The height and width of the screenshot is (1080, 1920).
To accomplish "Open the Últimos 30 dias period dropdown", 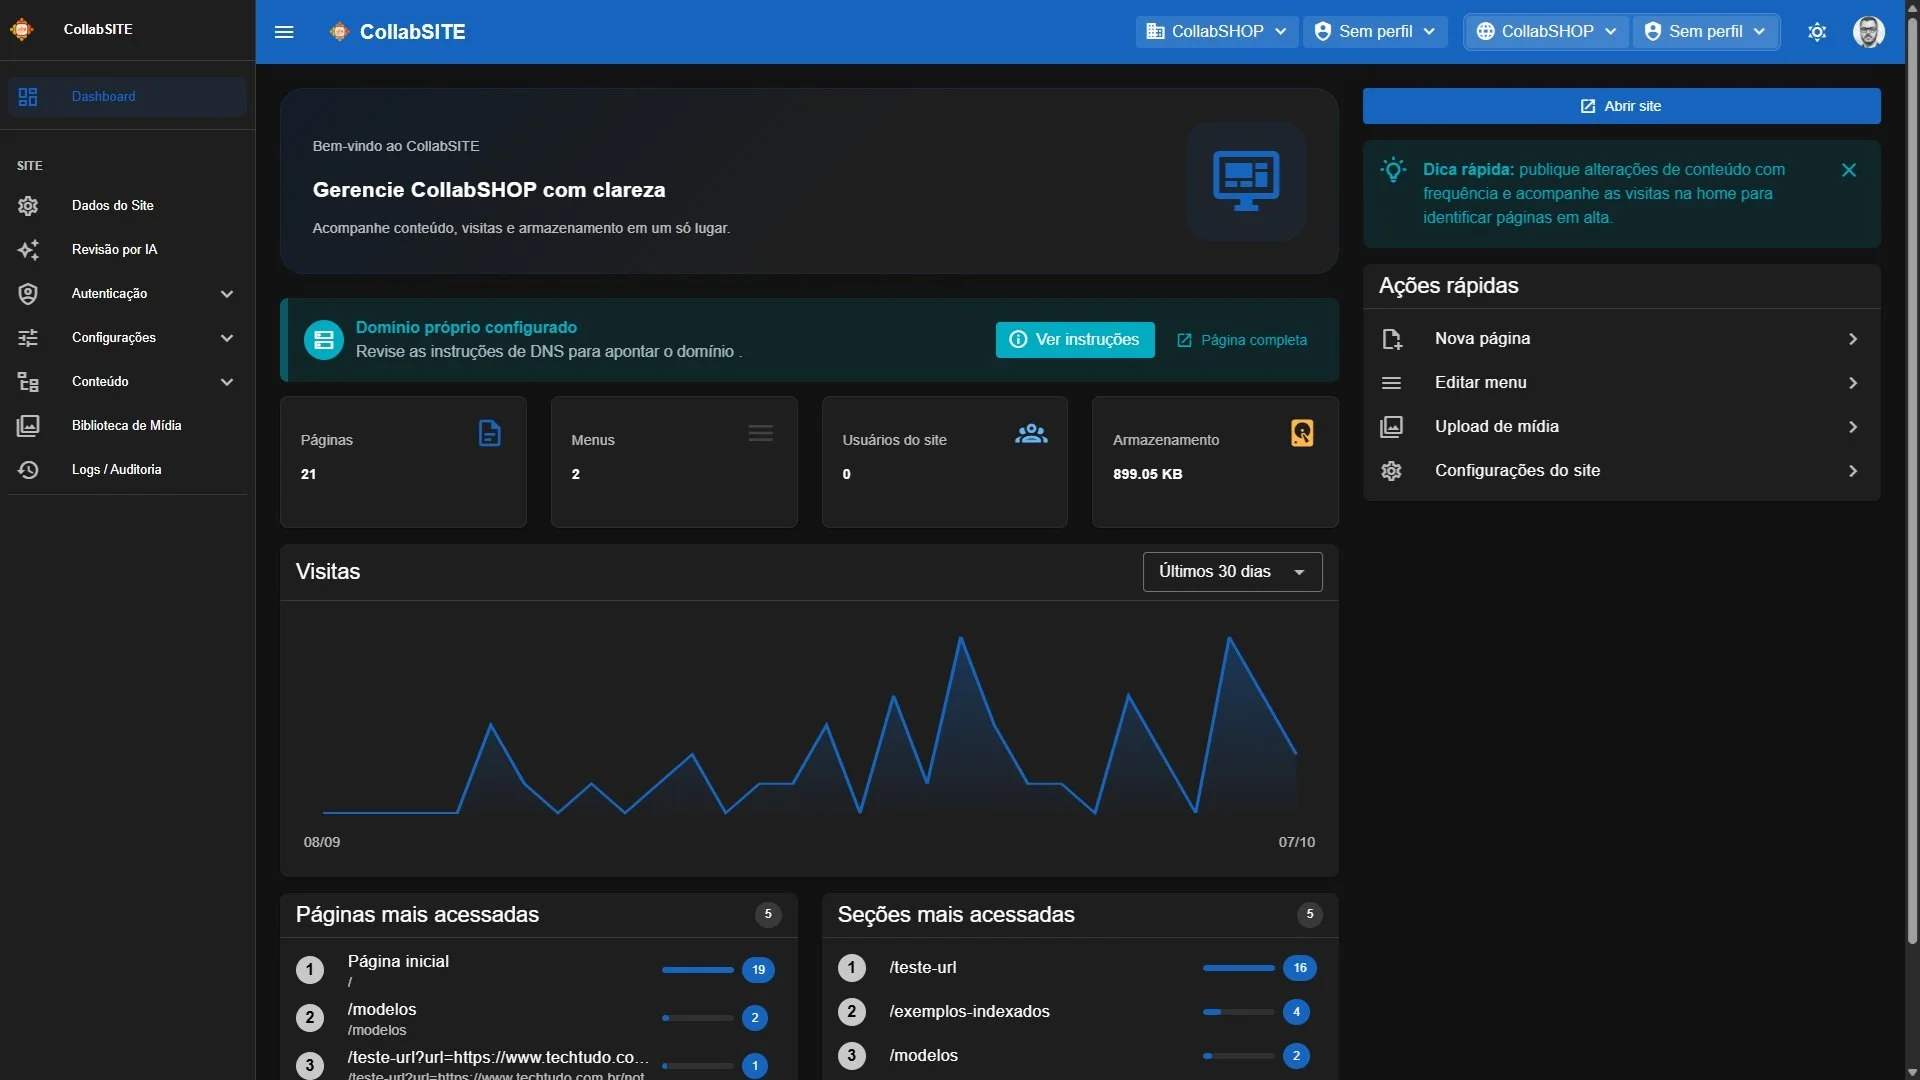I will [1232, 572].
